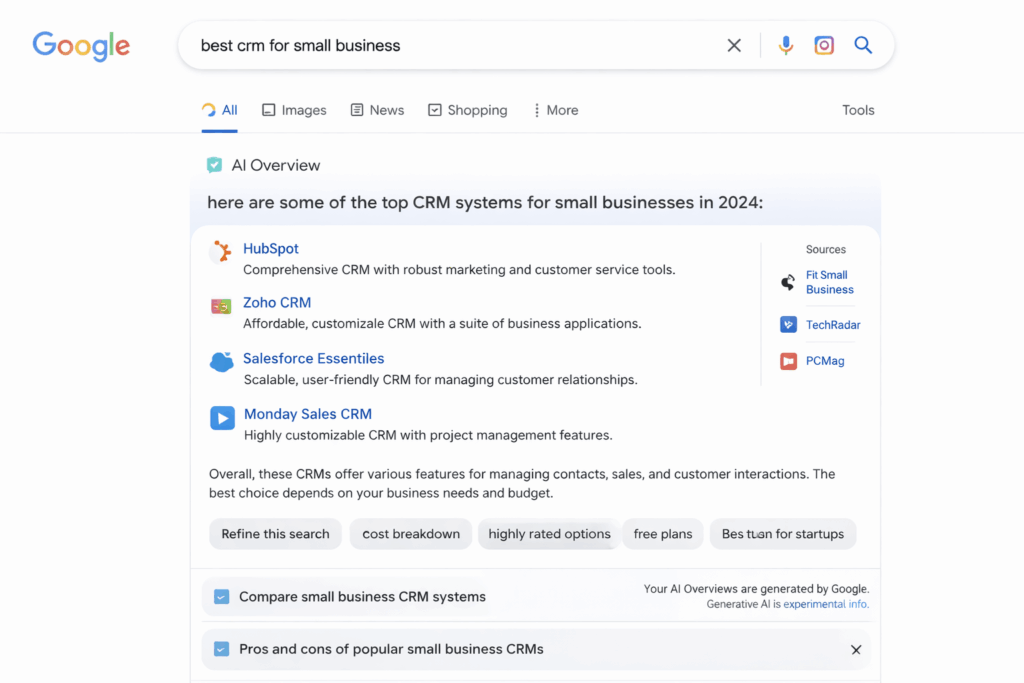
Task: Open Google Lens image search icon
Action: (824, 45)
